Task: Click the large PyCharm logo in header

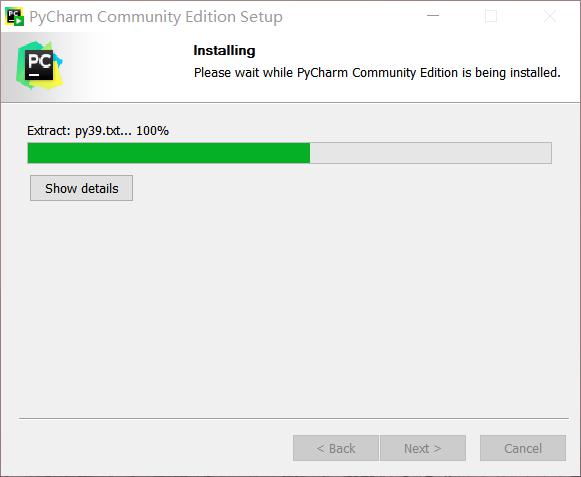Action: click(x=39, y=65)
